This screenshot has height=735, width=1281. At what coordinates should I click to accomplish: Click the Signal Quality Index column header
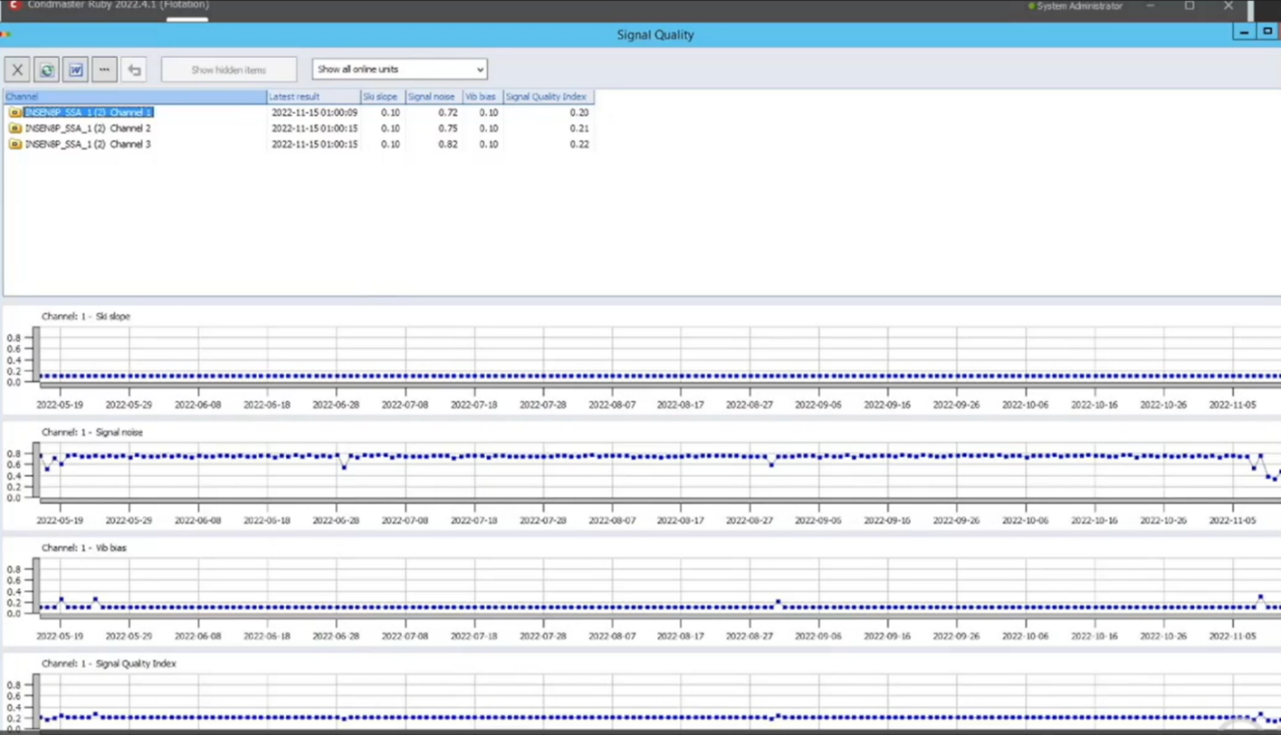click(x=547, y=97)
